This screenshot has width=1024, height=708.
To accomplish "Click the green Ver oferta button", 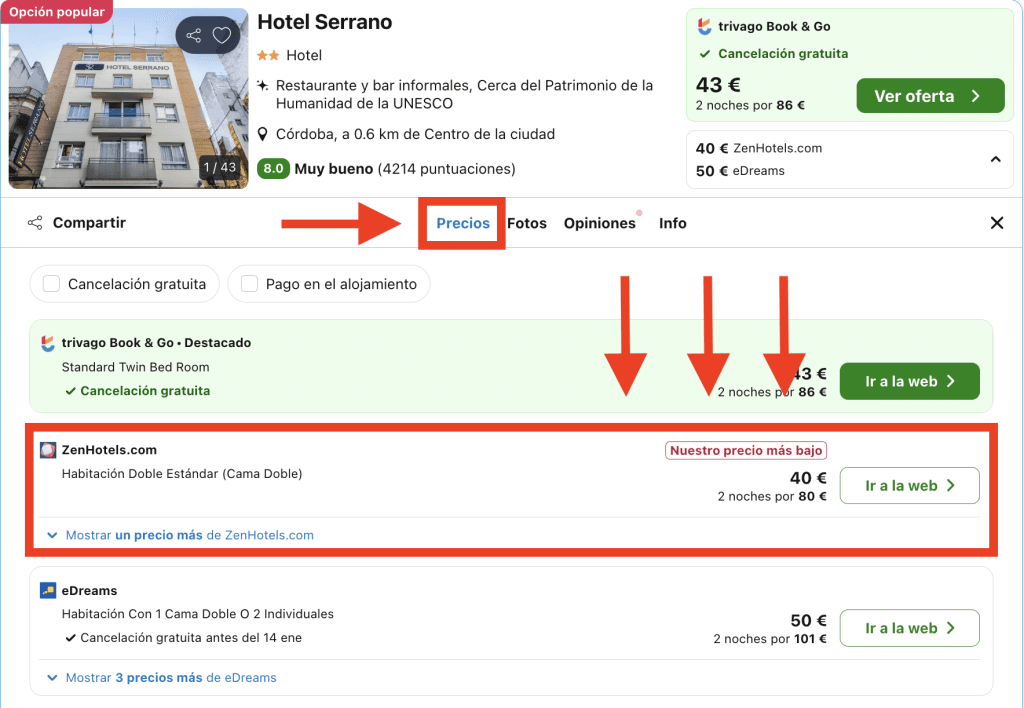I will tap(929, 96).
